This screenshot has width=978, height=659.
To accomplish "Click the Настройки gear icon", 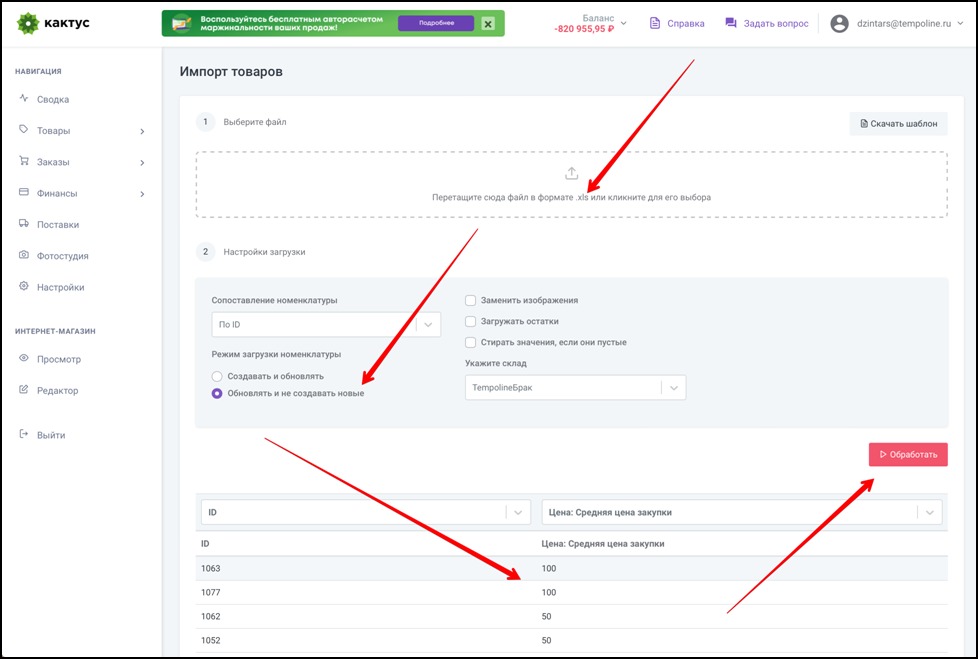I will click(24, 287).
